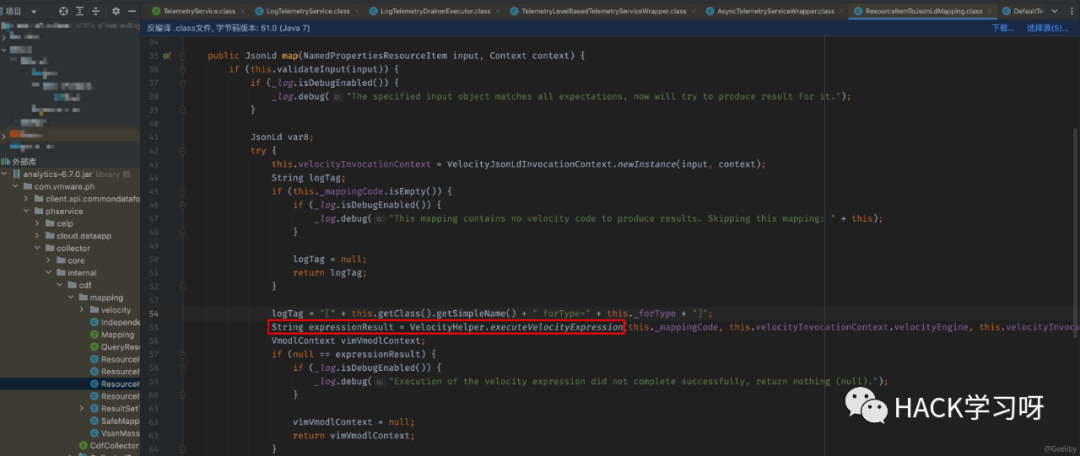This screenshot has height=456, width=1080.
Task: Toggle code fold marker at line 46
Action: tap(183, 205)
